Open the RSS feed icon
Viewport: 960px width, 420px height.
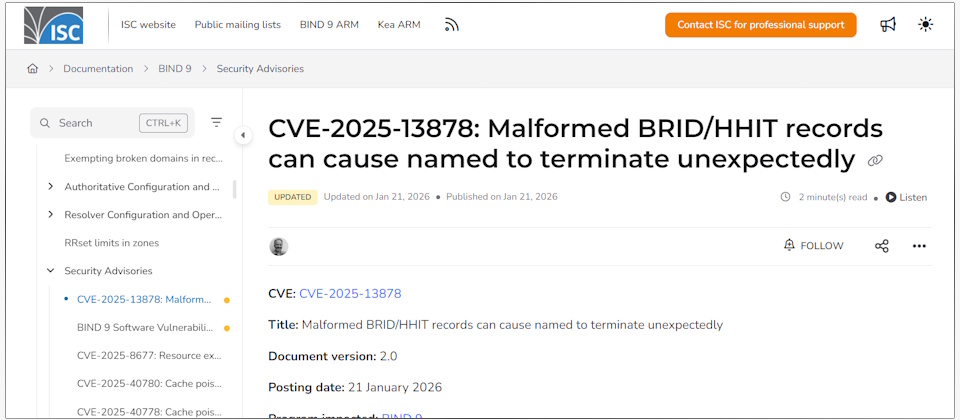click(x=452, y=25)
